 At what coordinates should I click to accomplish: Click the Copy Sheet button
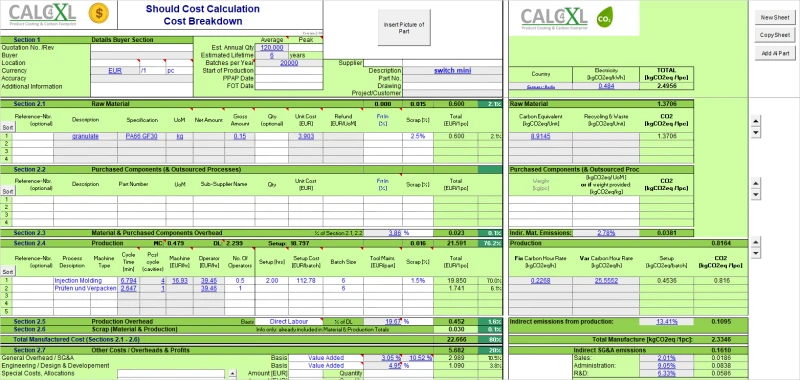point(775,35)
